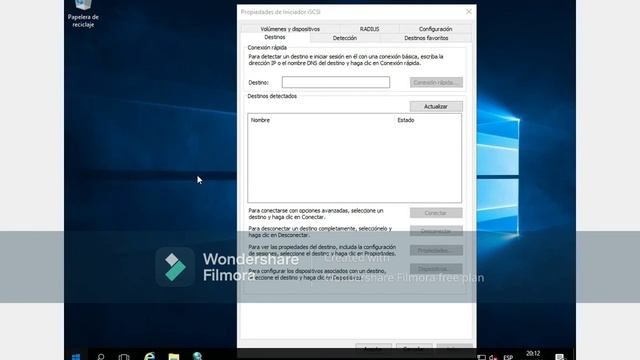This screenshot has width=640, height=360.
Task: Open the ESP language indicator
Action: (x=508, y=357)
